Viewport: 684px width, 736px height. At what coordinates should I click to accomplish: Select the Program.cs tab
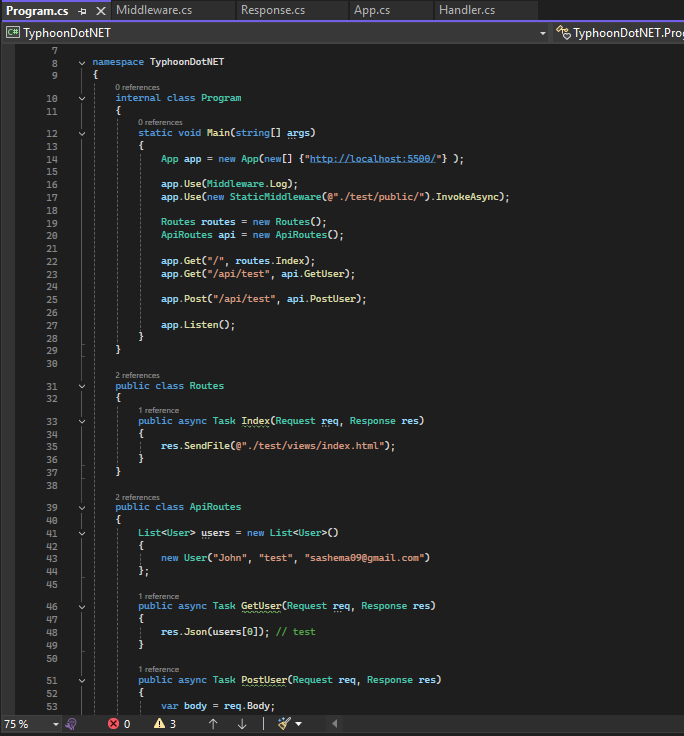tap(37, 11)
